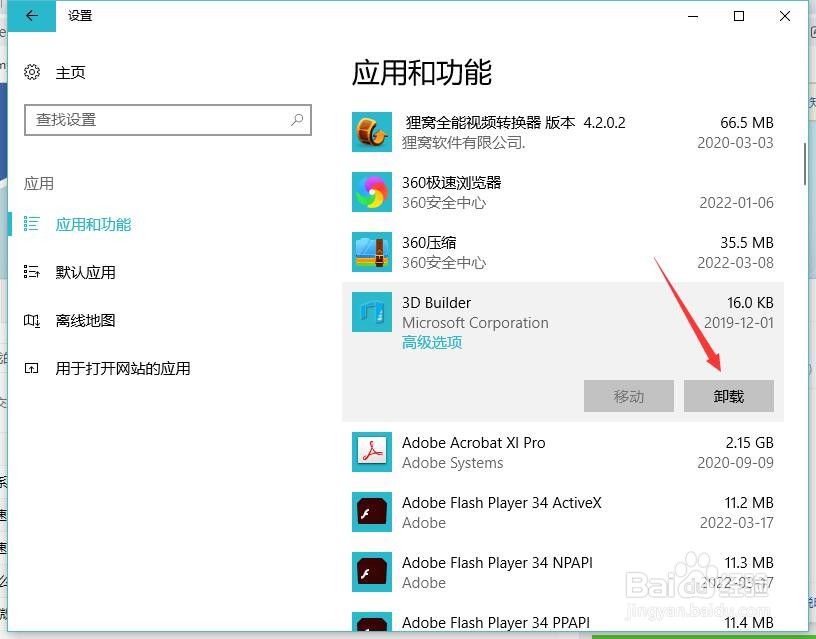Select the 狸窝全能视频转换器 版本 4.2.0.2 entry
Viewport: 816px width, 639px height.
point(563,132)
